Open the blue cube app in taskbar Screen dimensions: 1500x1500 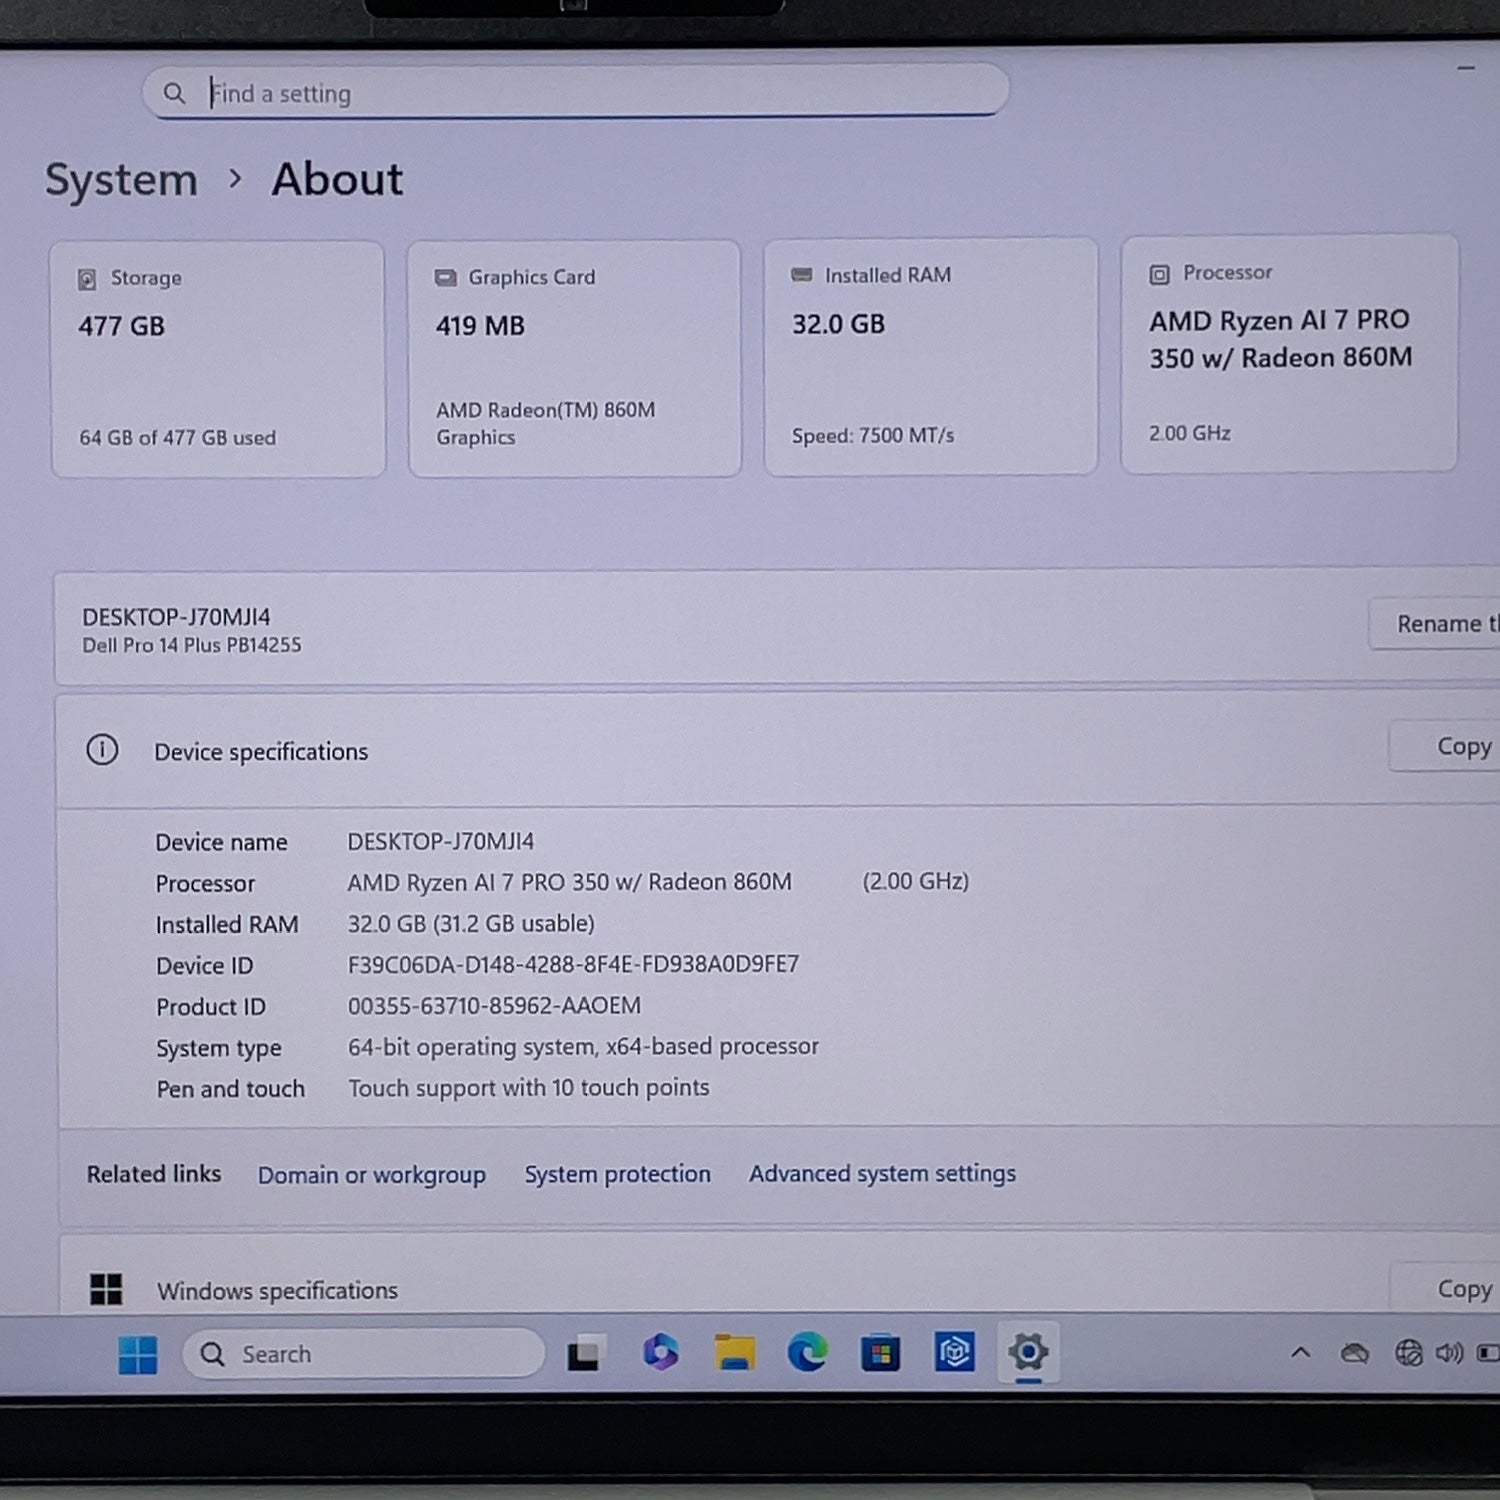[955, 1352]
